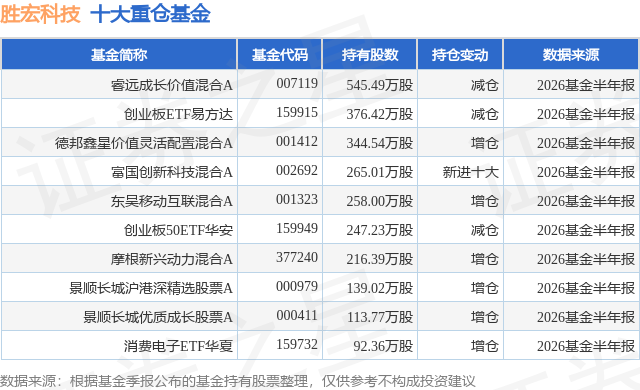This screenshot has width=640, height=390.
Task: Click the 持有股数 column header
Action: tap(370, 54)
